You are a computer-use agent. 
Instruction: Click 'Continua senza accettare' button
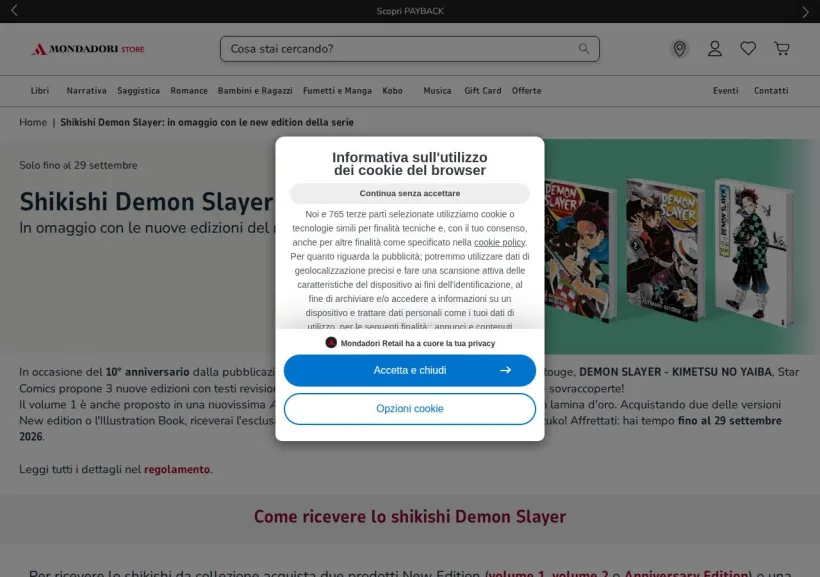tap(409, 193)
